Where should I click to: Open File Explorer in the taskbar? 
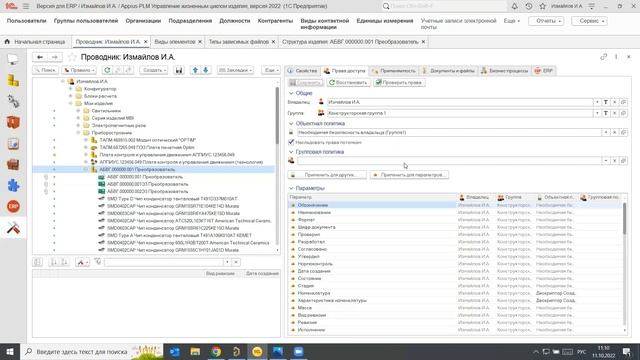click(196, 352)
